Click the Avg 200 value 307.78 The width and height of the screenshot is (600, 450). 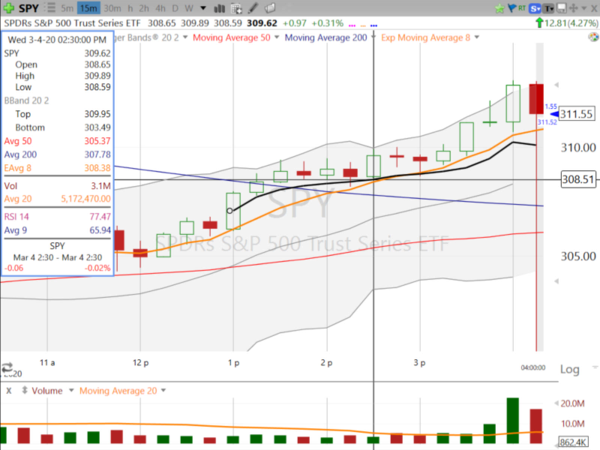coord(98,155)
